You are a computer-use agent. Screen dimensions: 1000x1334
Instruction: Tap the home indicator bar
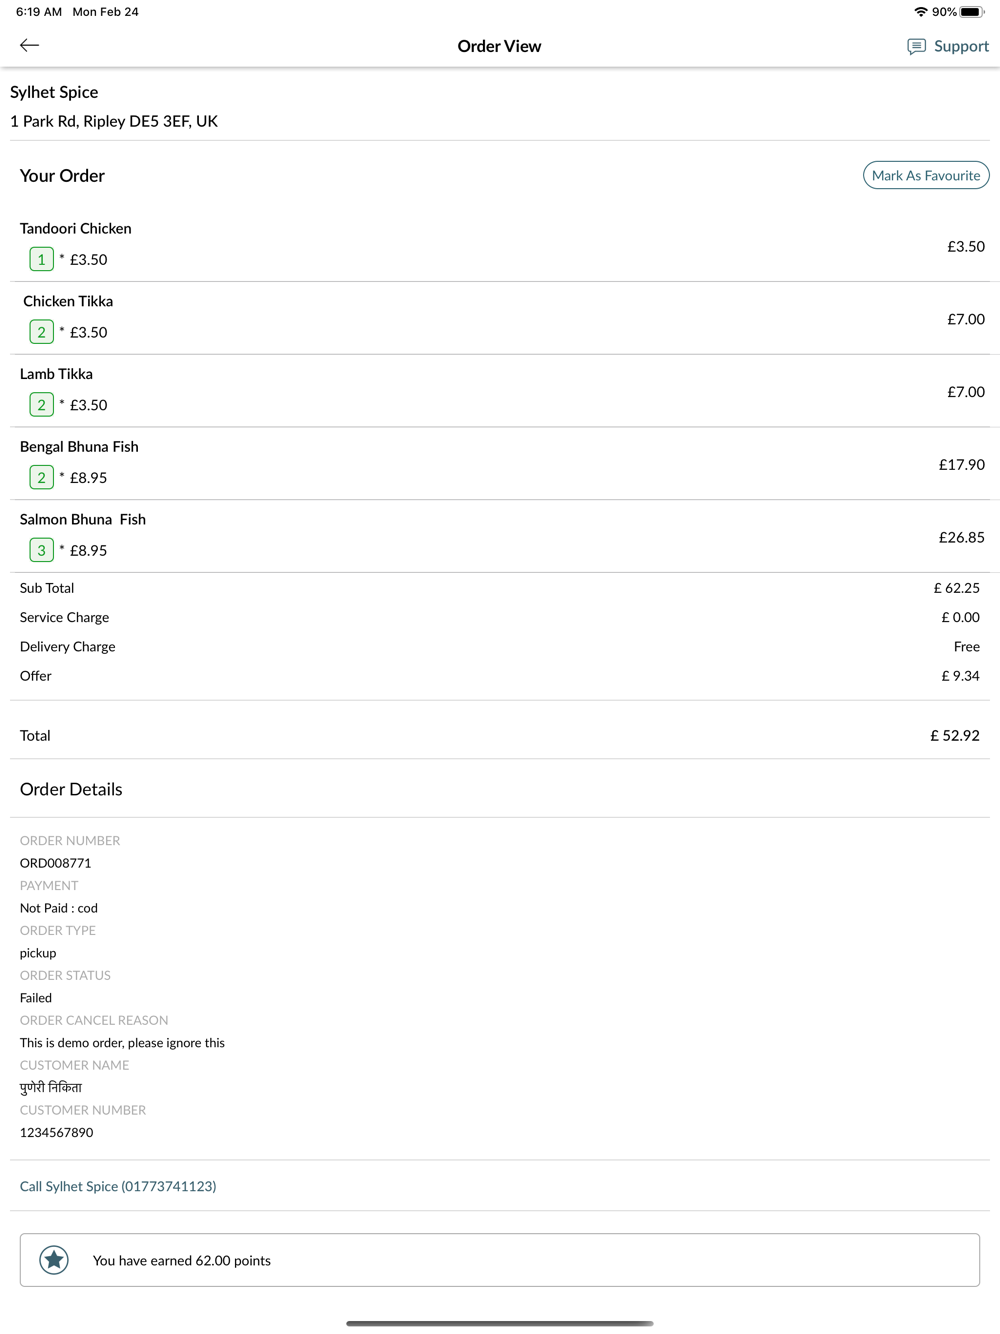tap(500, 1323)
